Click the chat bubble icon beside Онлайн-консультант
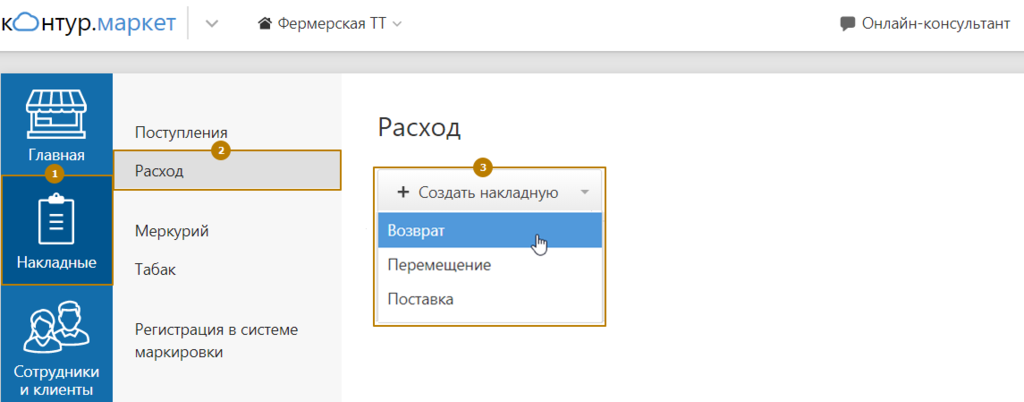The height and width of the screenshot is (402, 1024). 848,24
